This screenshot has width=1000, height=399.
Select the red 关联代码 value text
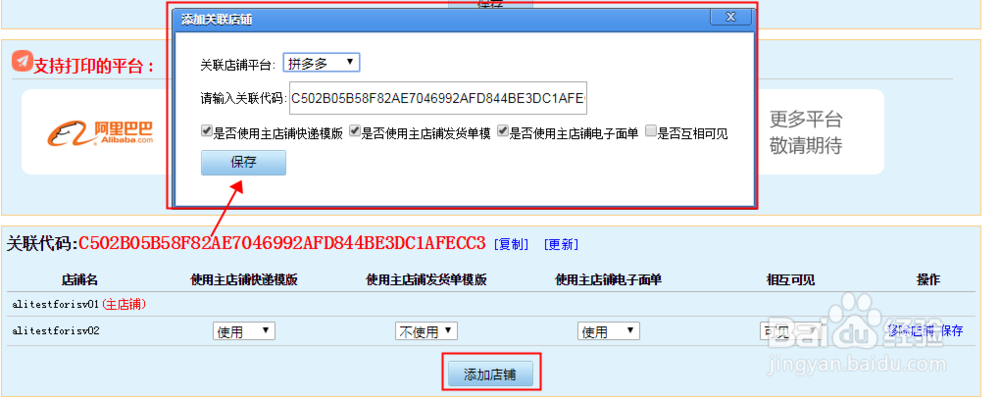pos(283,243)
